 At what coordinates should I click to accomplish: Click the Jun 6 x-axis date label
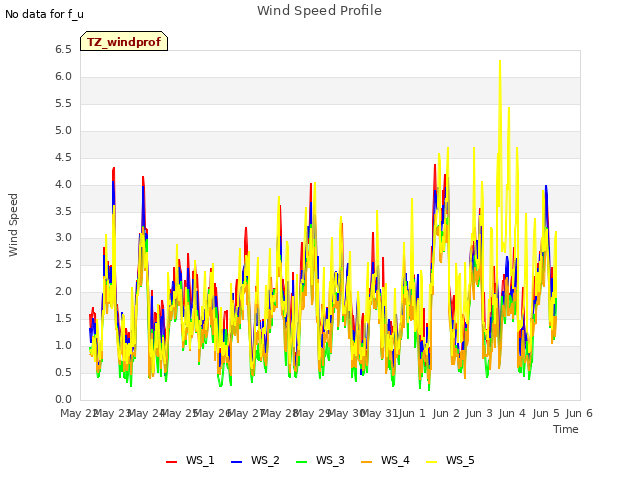[x=579, y=413]
